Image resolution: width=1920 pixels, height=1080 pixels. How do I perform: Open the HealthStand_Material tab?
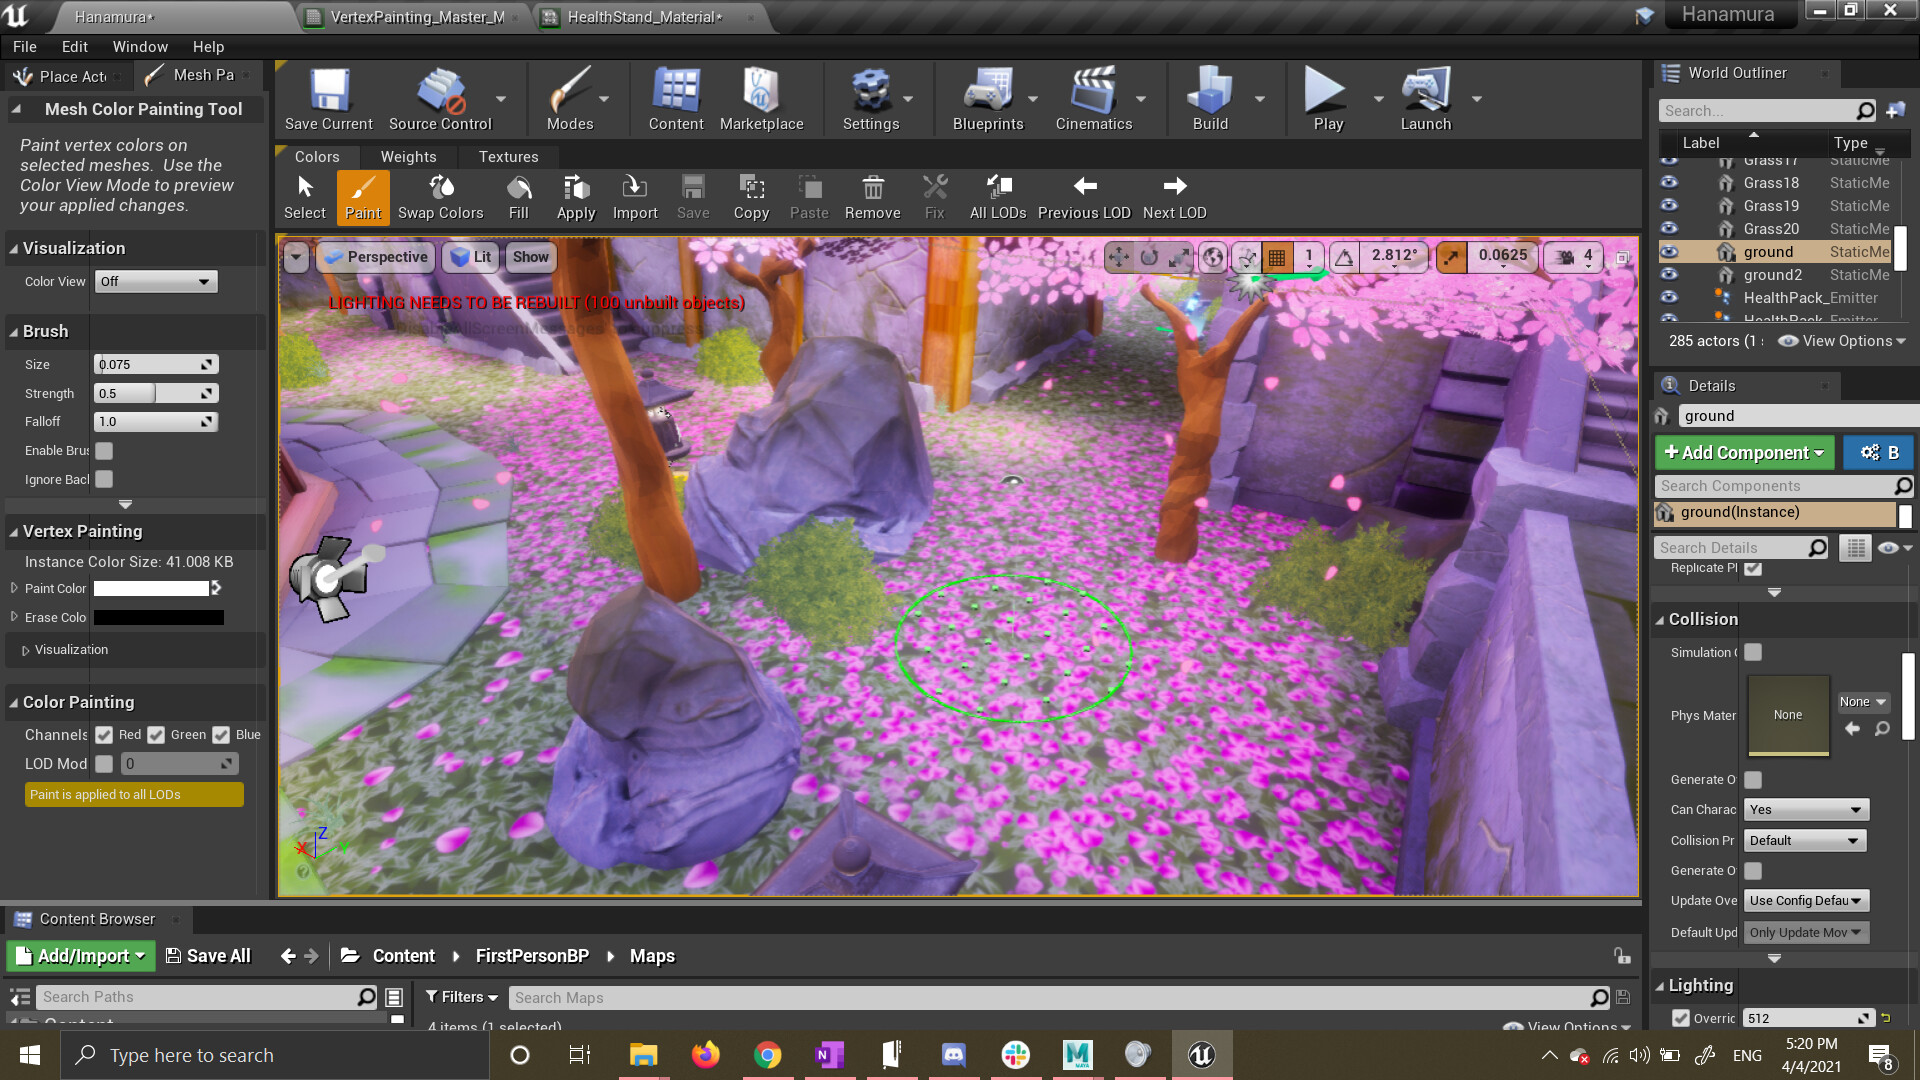(640, 17)
